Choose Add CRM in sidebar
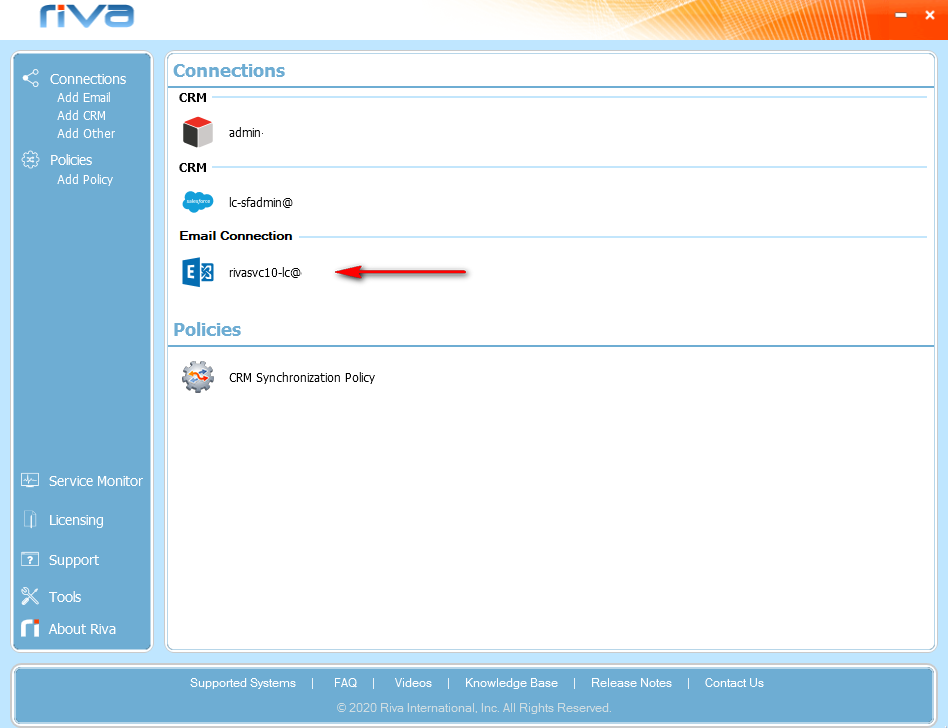 81,115
